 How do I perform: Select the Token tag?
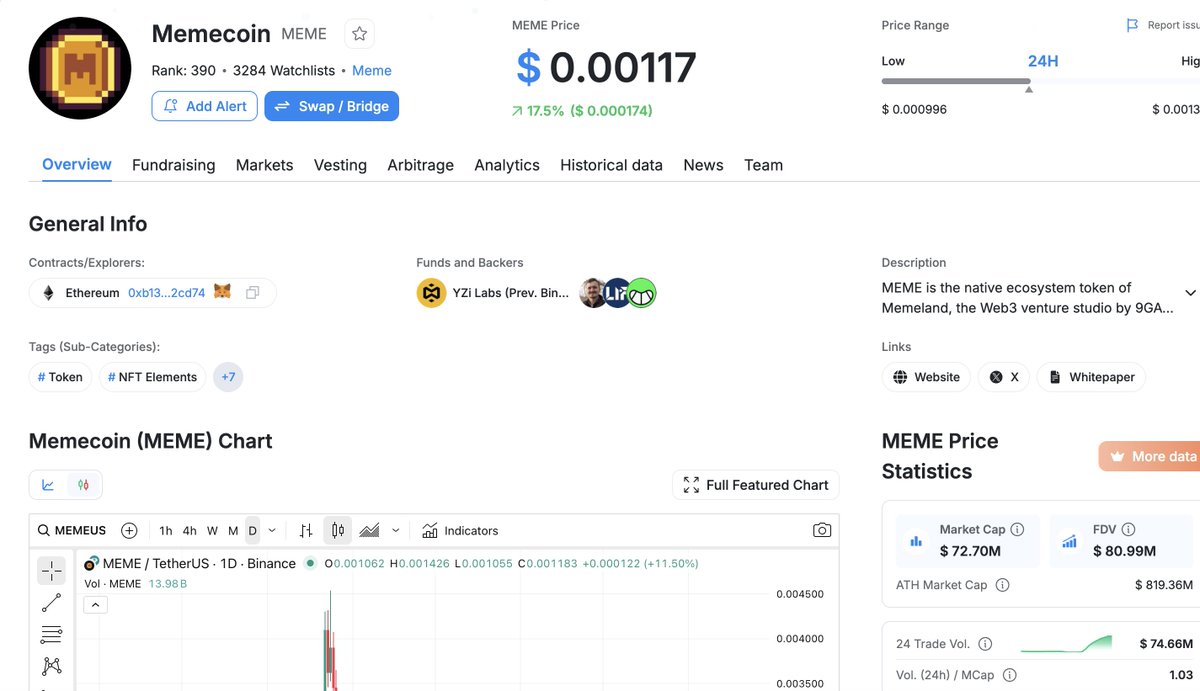coord(60,377)
